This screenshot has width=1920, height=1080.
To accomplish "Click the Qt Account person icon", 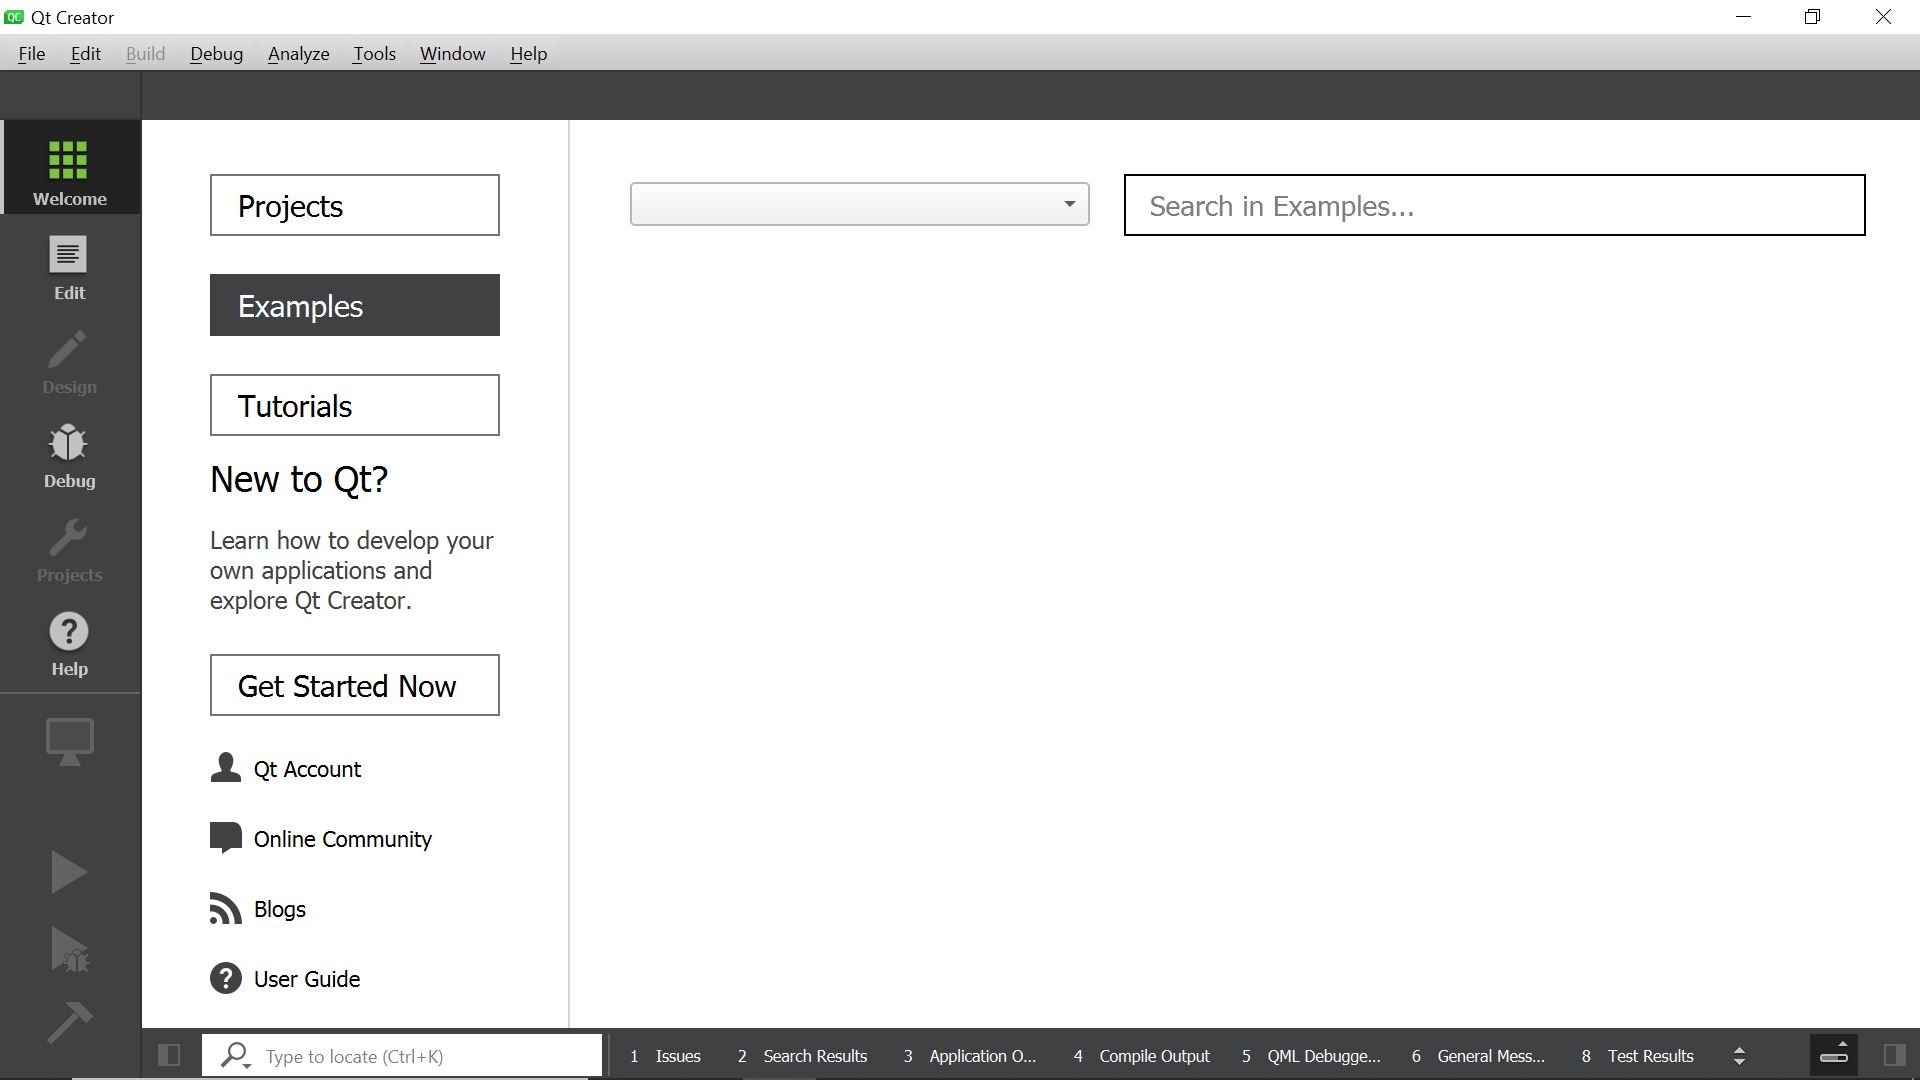I will 226,767.
